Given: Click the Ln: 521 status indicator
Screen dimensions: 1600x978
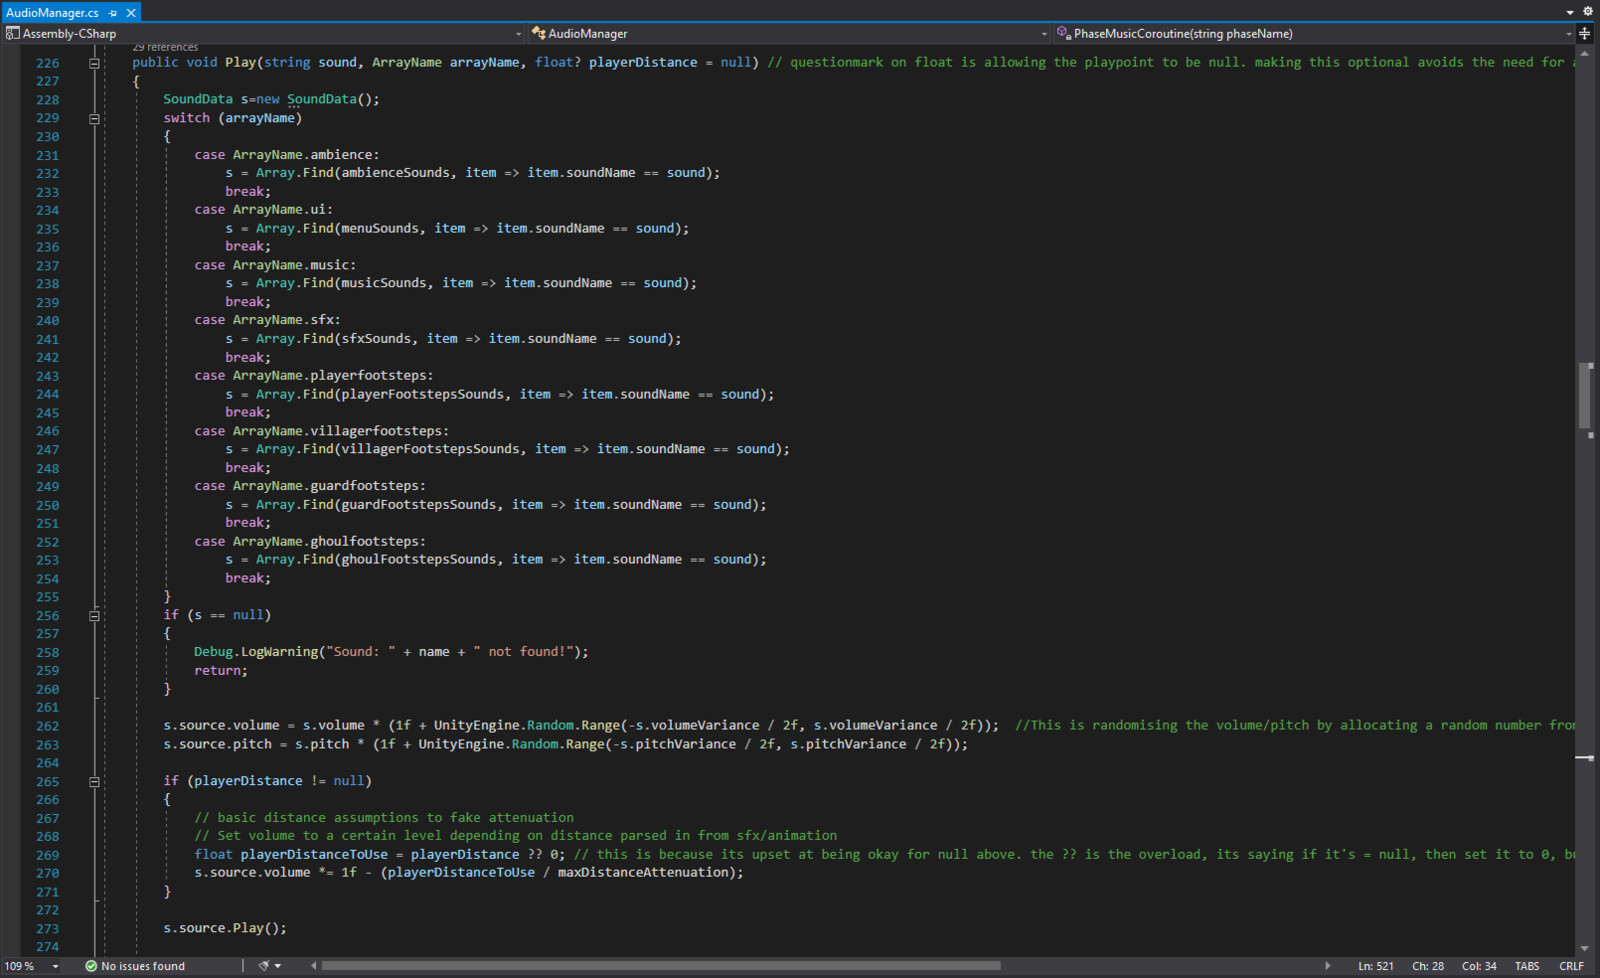Looking at the screenshot, I should coord(1376,966).
